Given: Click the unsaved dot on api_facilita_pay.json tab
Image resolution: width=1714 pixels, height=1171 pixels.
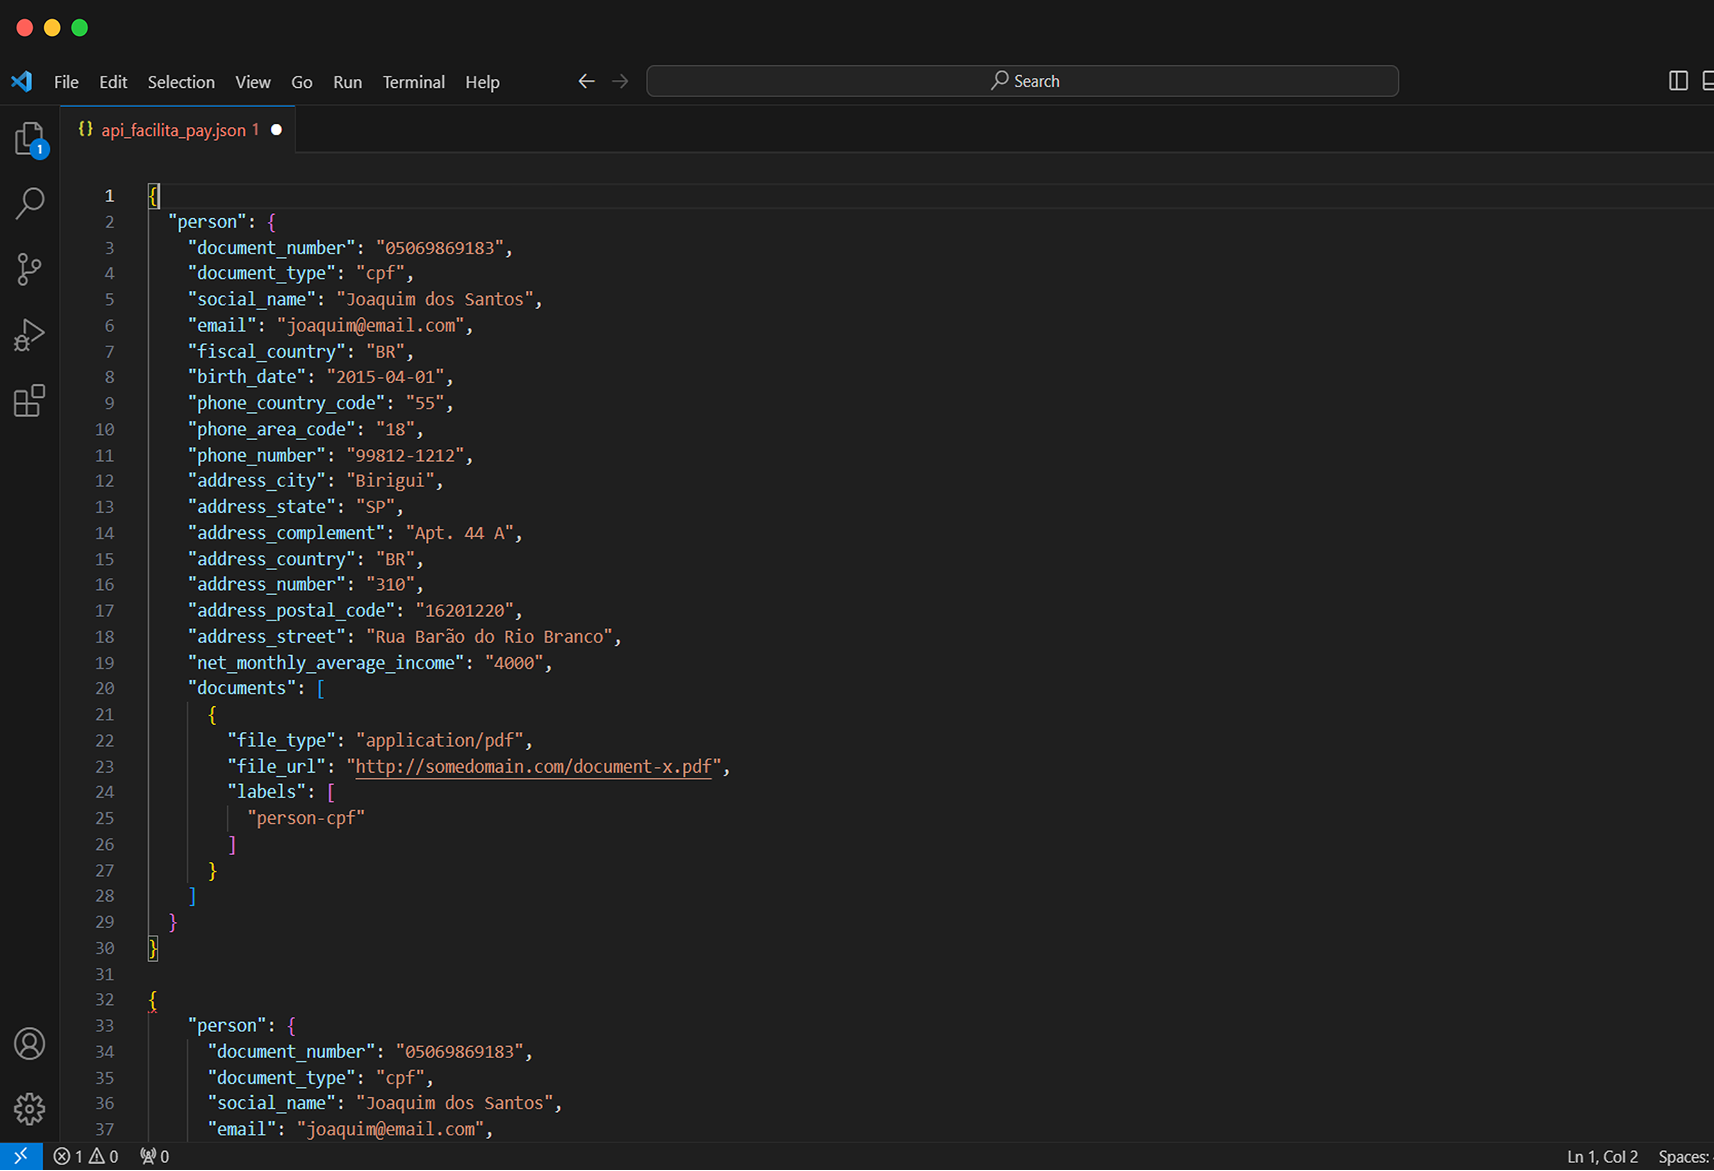Looking at the screenshot, I should pos(277,130).
